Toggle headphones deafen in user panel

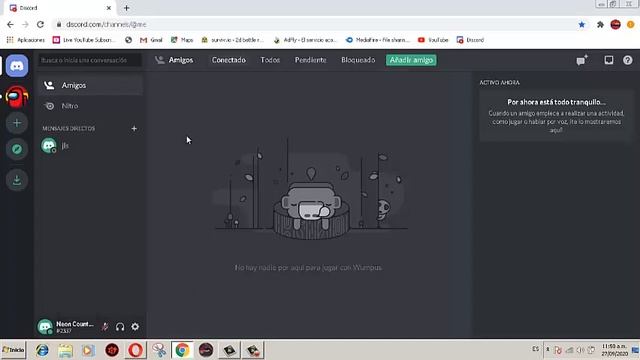click(120, 327)
